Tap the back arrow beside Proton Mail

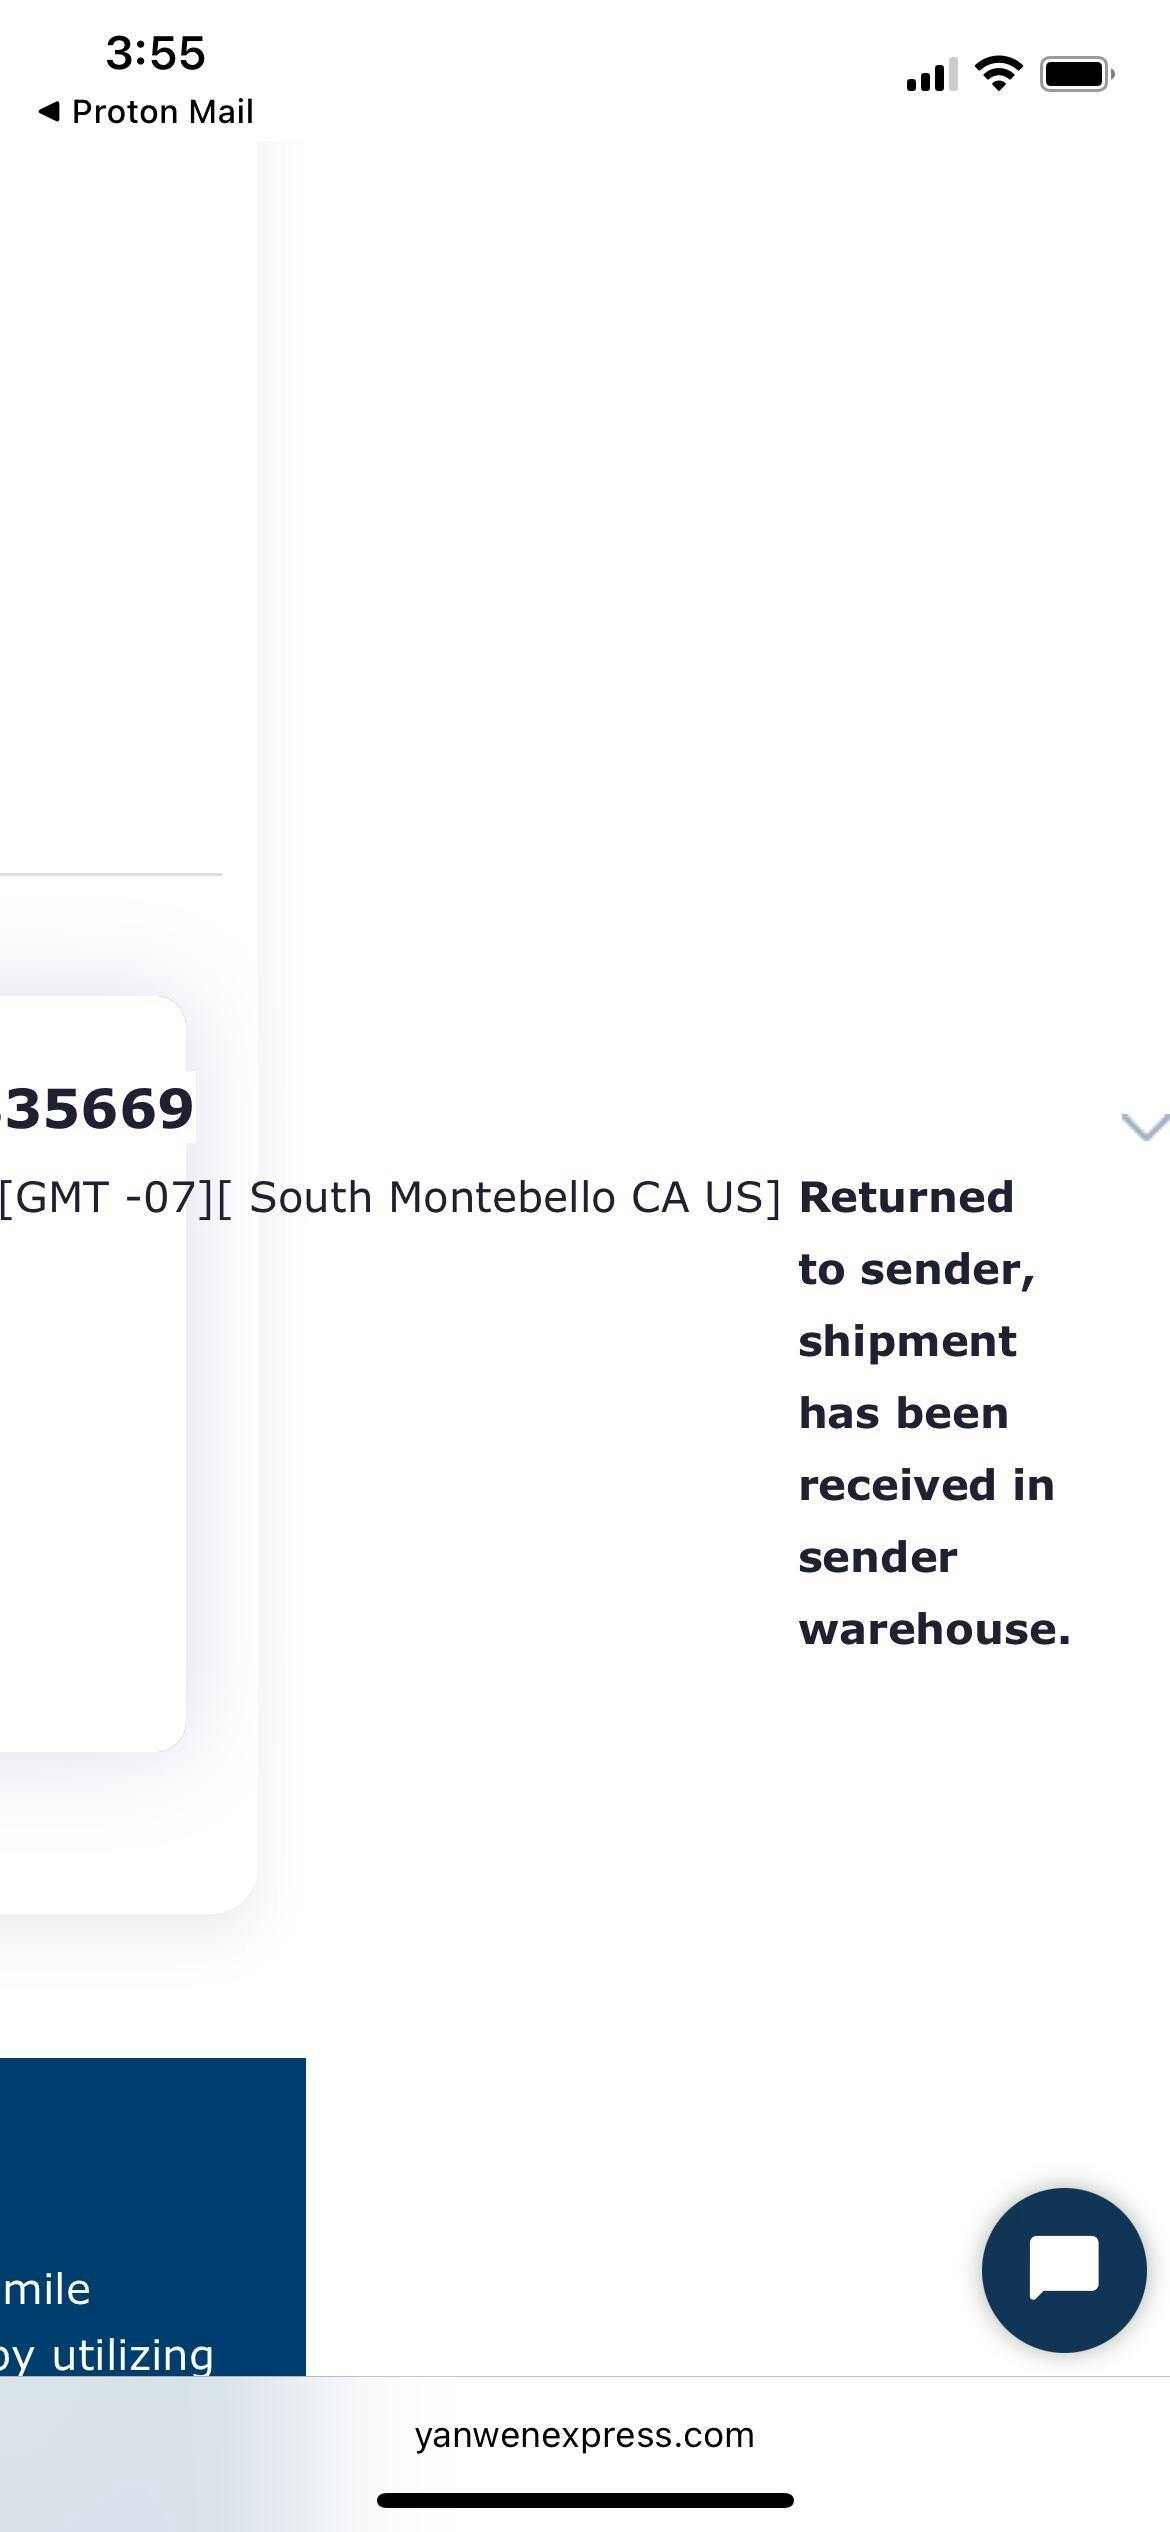click(x=48, y=111)
